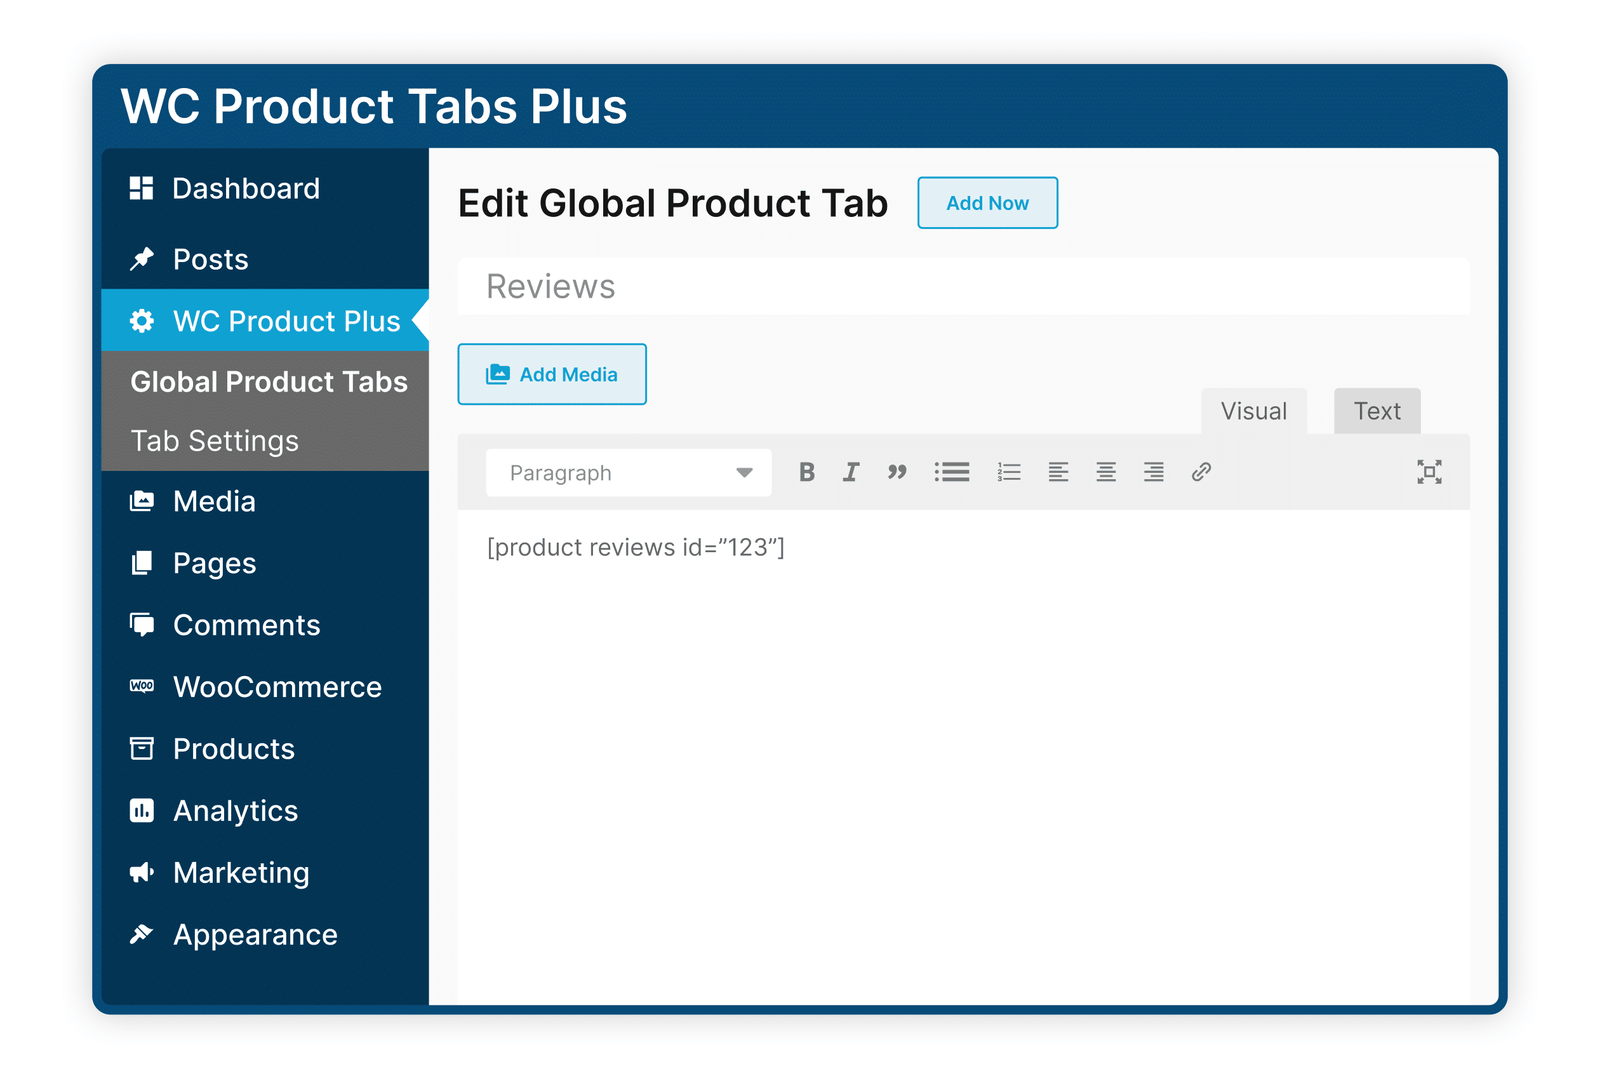Select WC Product Plus menu label
The image size is (1600, 1079).
[x=287, y=321]
